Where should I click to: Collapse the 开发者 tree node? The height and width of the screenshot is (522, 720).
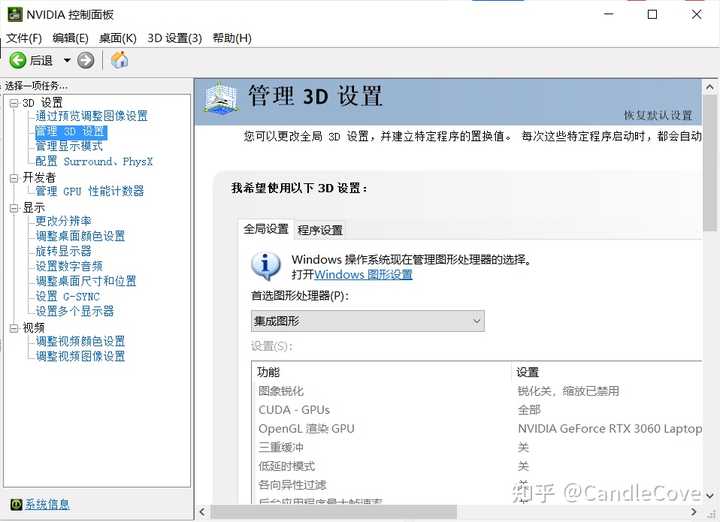(x=14, y=178)
